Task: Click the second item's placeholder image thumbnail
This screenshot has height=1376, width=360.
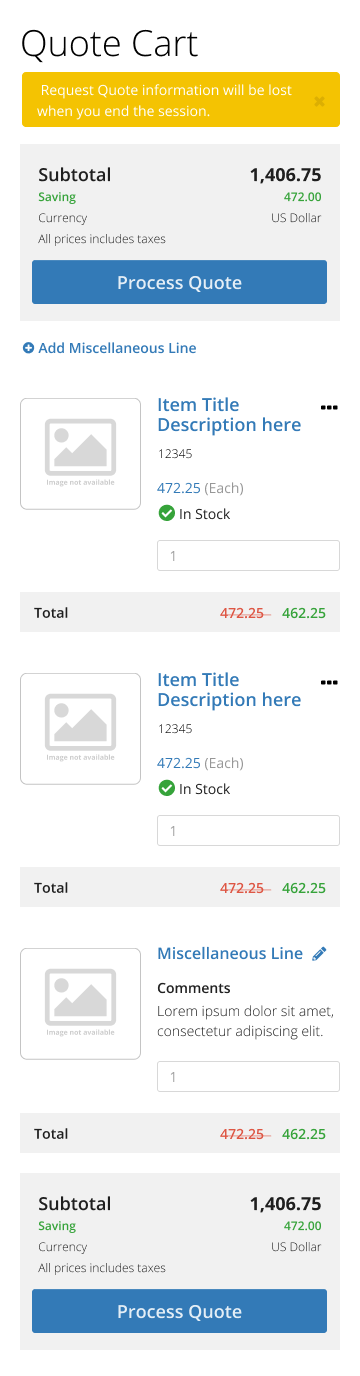Action: (x=81, y=729)
